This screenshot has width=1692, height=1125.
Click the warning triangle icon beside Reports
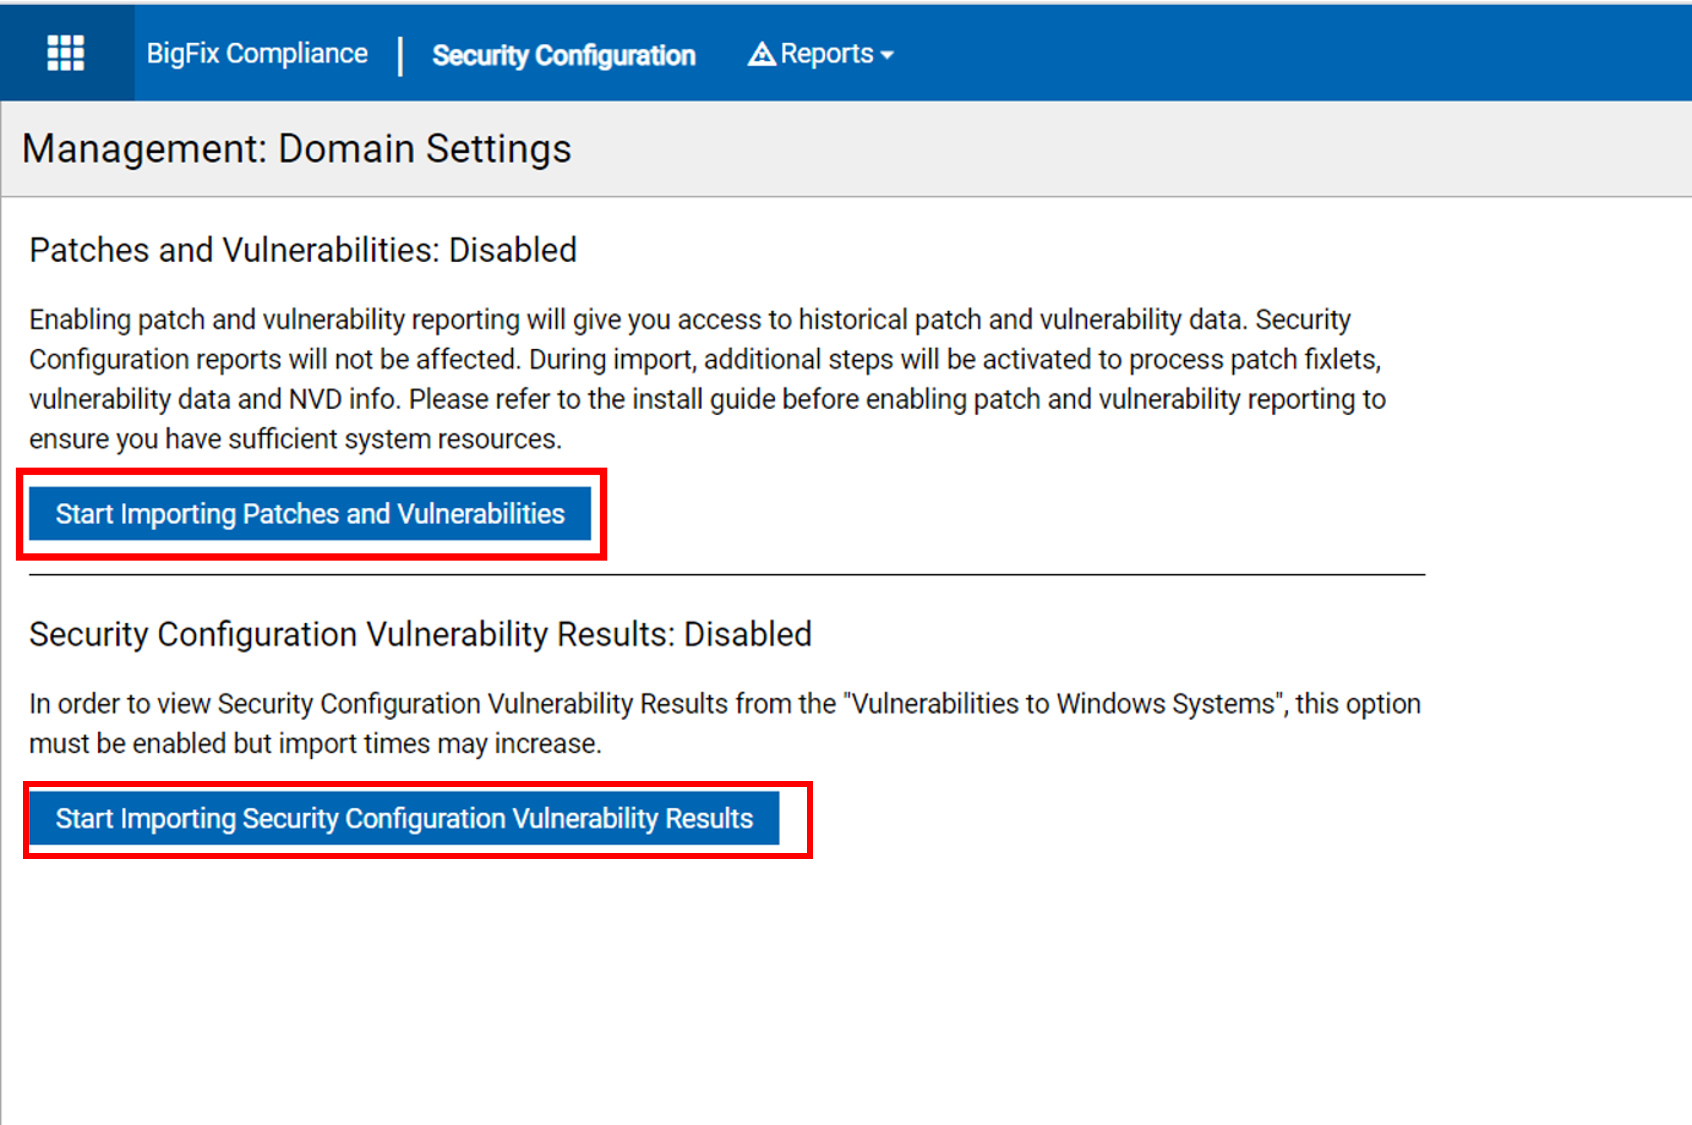click(x=761, y=54)
